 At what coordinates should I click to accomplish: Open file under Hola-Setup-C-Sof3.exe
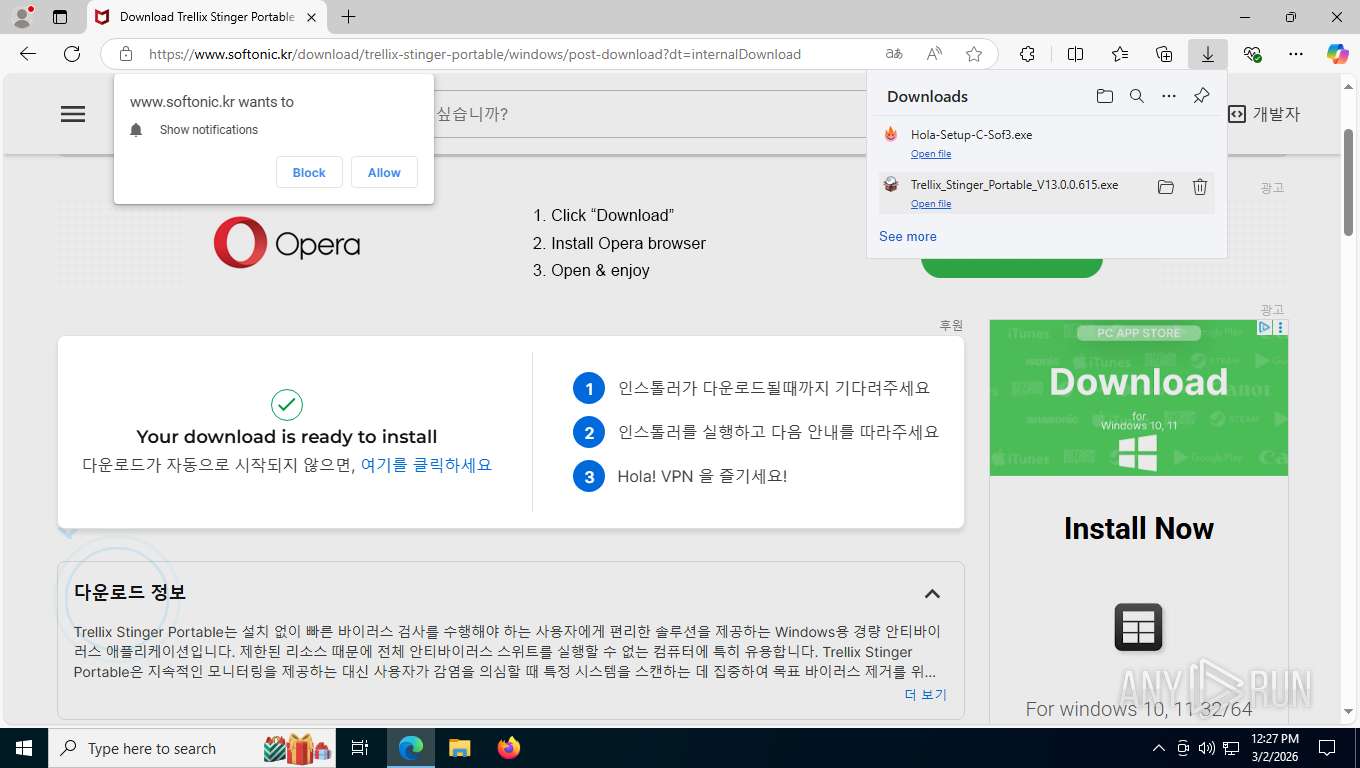pos(931,154)
